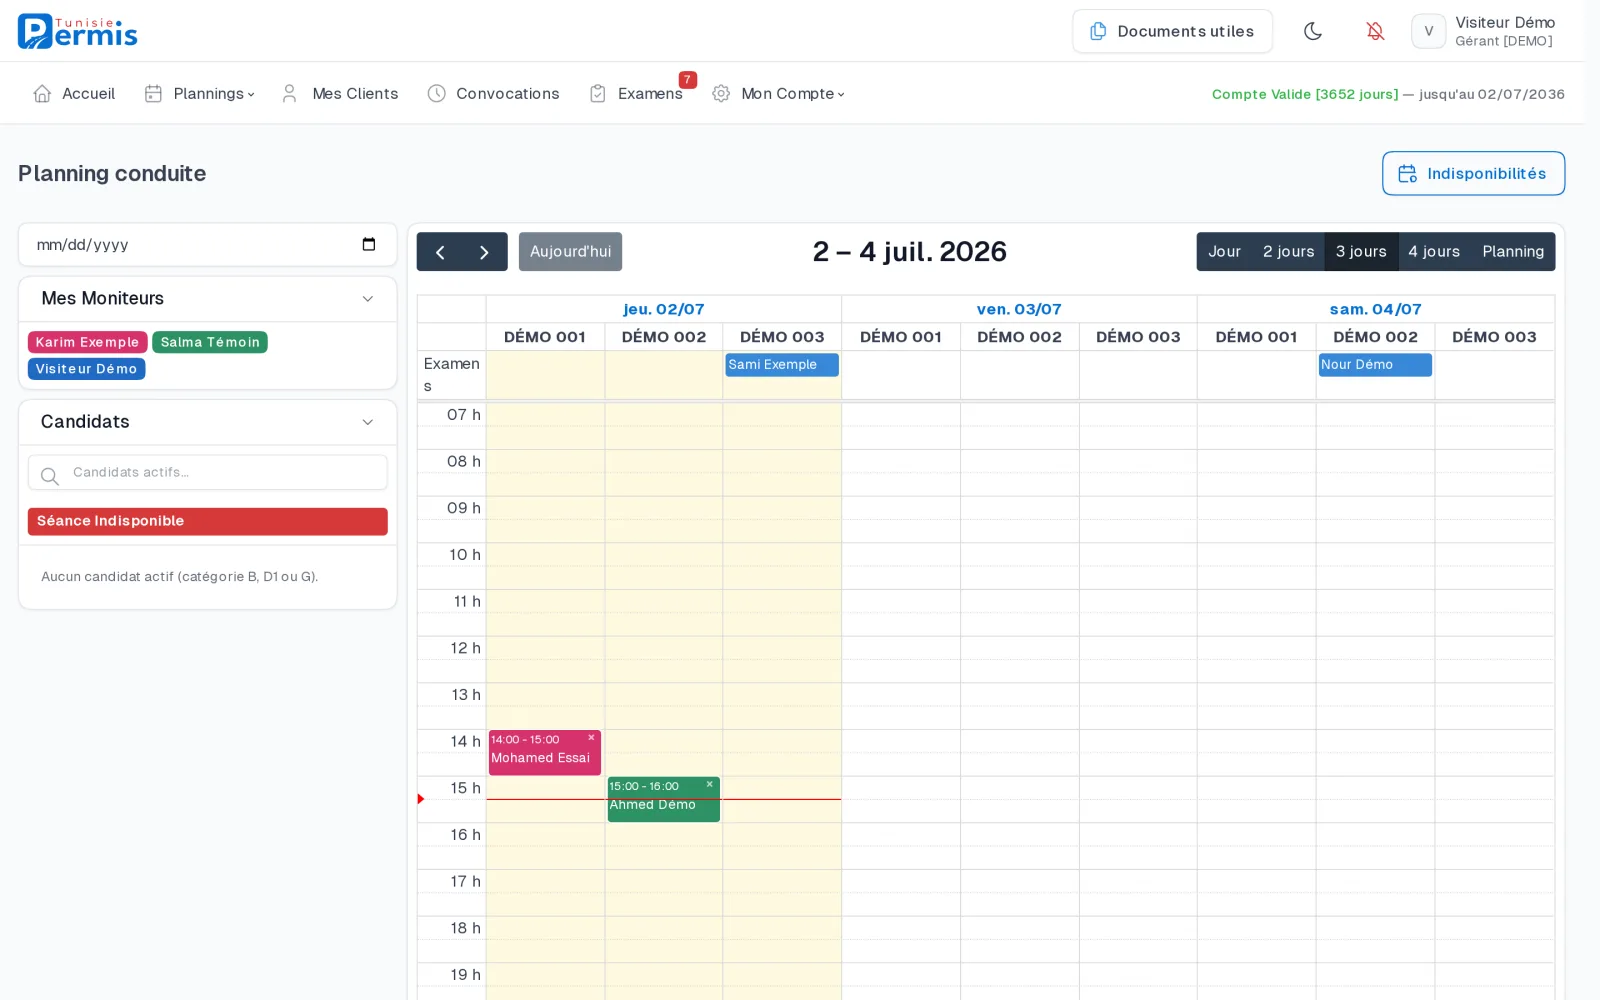Open Documents utiles
The image size is (1600, 1000).
click(1172, 31)
